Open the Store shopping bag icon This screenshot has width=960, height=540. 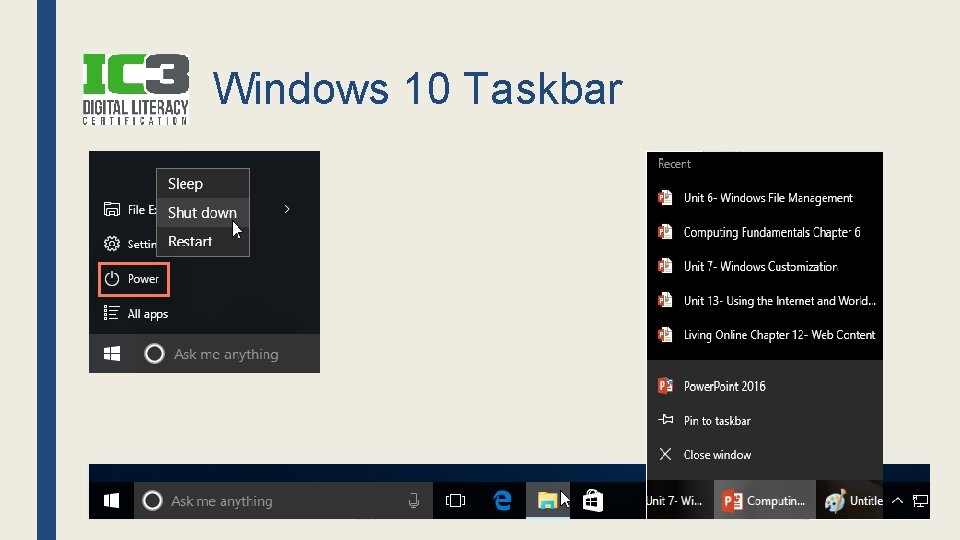[x=593, y=501]
